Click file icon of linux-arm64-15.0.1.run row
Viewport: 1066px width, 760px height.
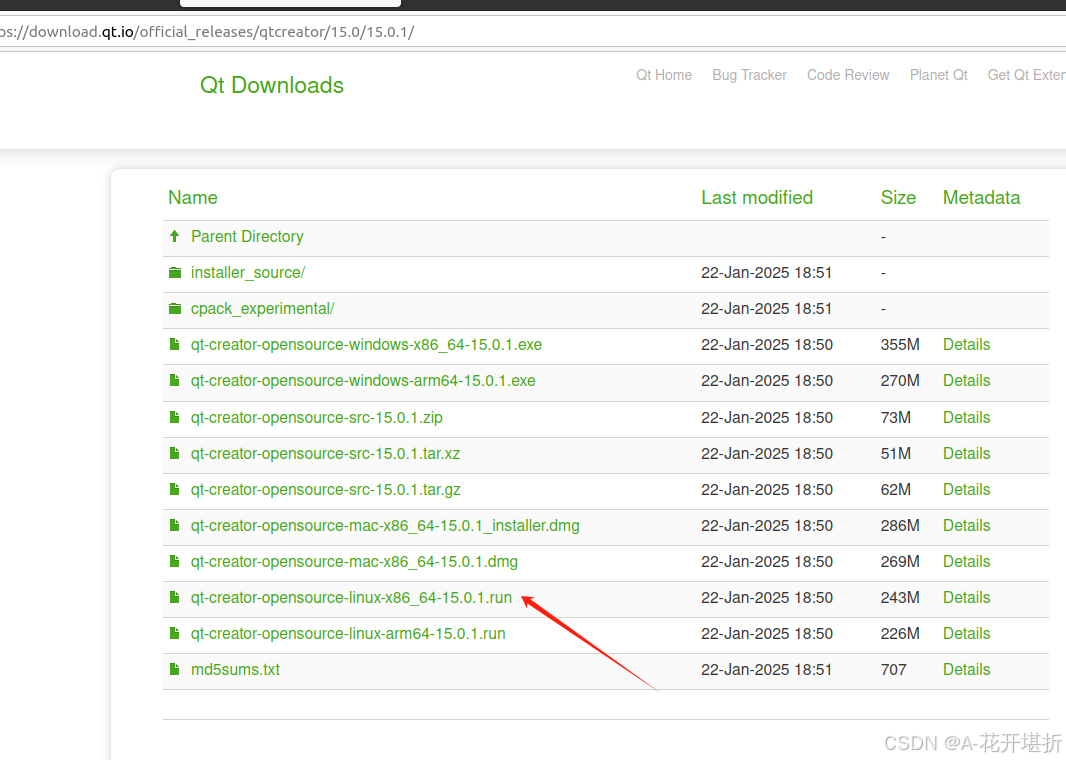pyautogui.click(x=175, y=633)
